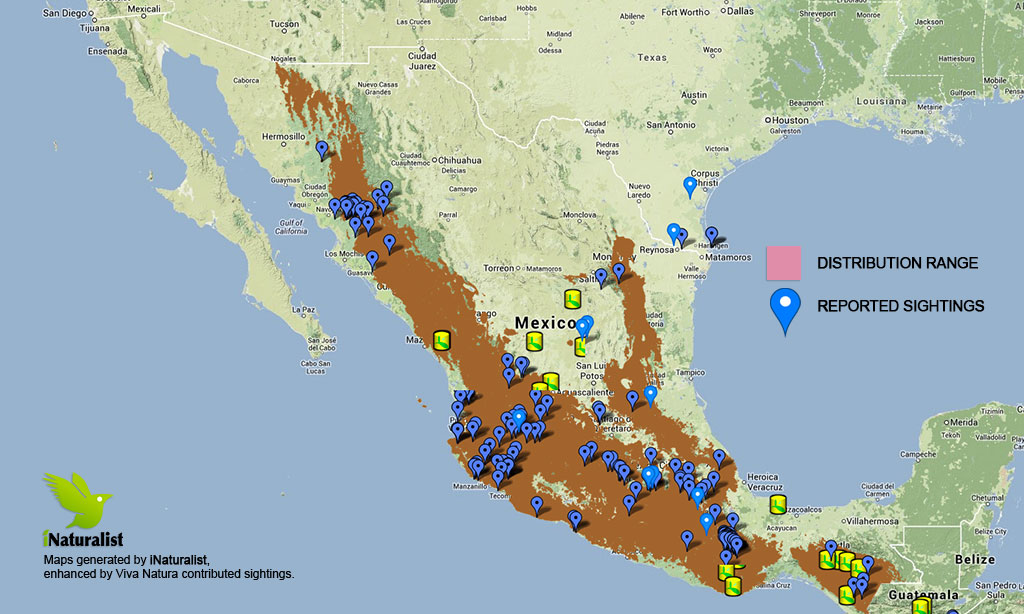Screen dimensions: 1024x614
Task: Click the Mexico country label
Action: pyautogui.click(x=546, y=323)
